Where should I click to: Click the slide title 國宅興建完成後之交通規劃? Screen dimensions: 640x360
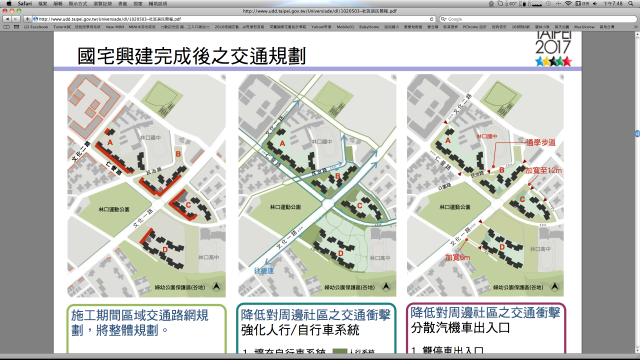(191, 56)
